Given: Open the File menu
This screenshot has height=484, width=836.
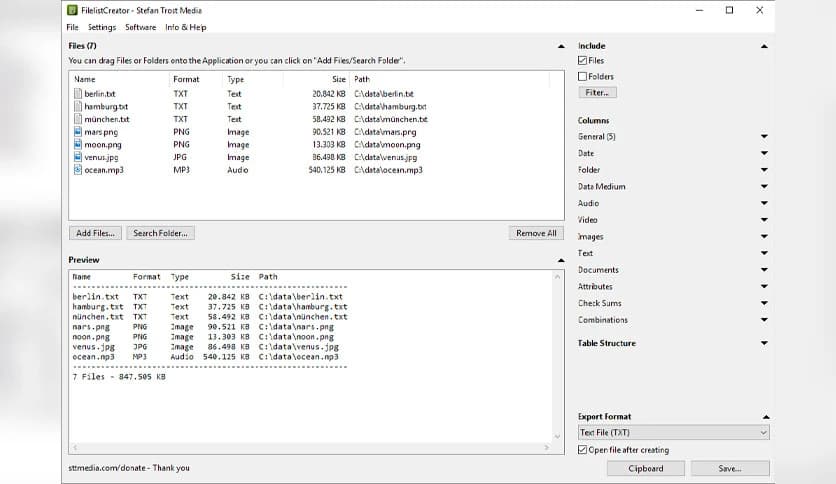Looking at the screenshot, I should click(73, 27).
